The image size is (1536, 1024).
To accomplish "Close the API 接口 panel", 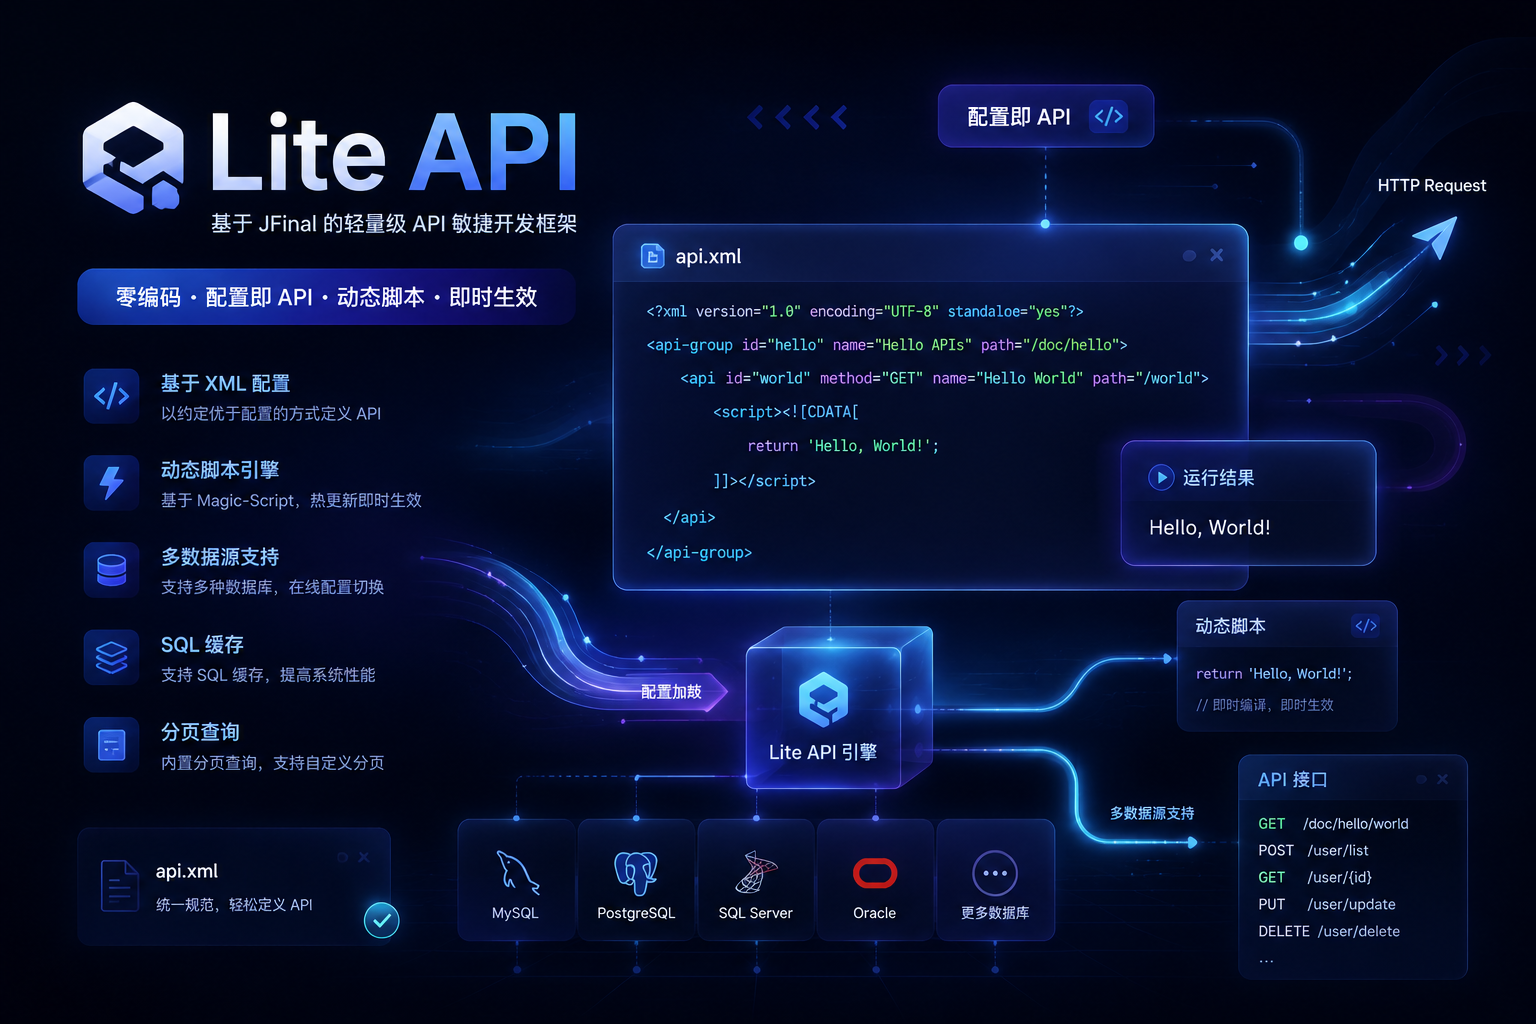I will [1443, 779].
